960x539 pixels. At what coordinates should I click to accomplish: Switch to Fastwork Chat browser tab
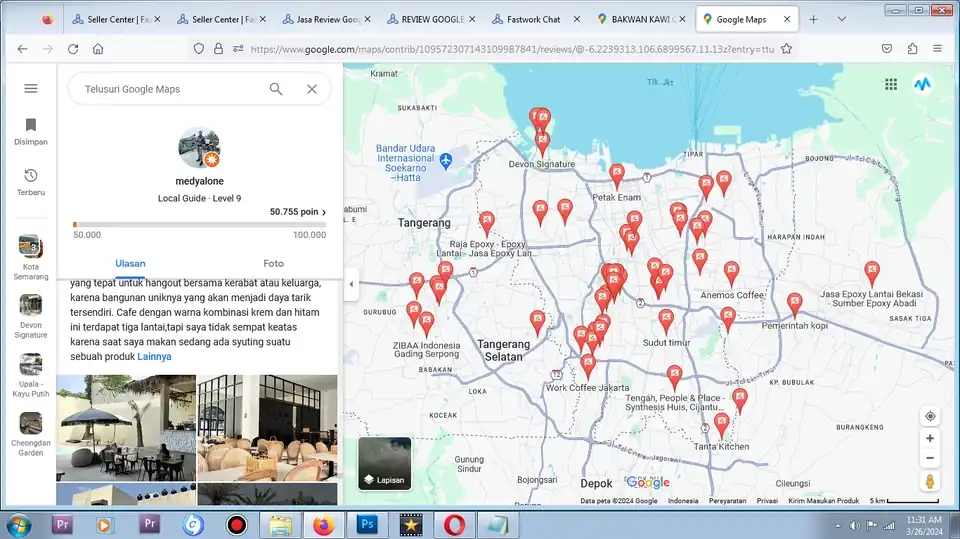pos(533,19)
